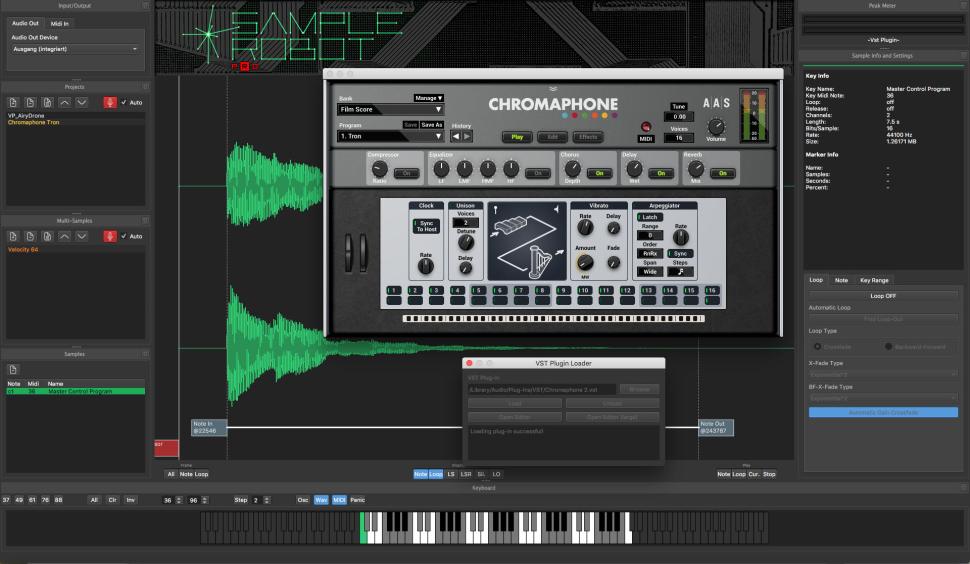Toggle the Chorus On switch
The image size is (970, 564).
599,173
